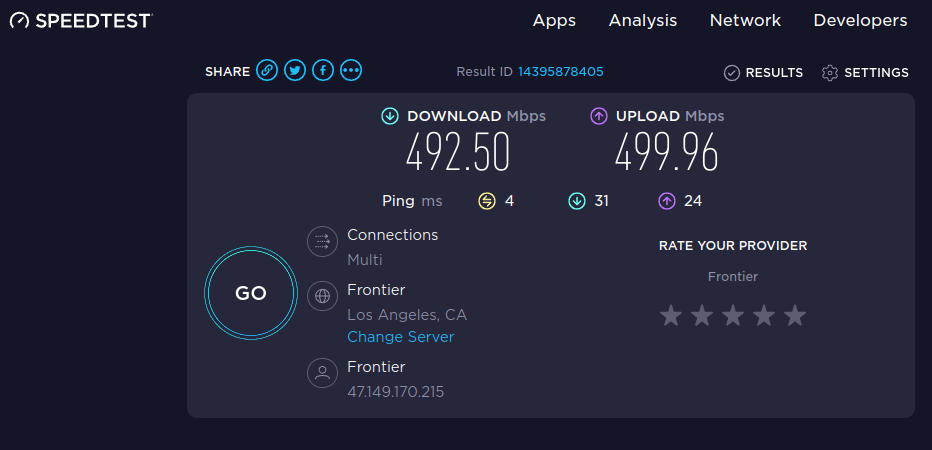This screenshot has width=932, height=450.
Task: Rate provider with first star
Action: point(671,316)
